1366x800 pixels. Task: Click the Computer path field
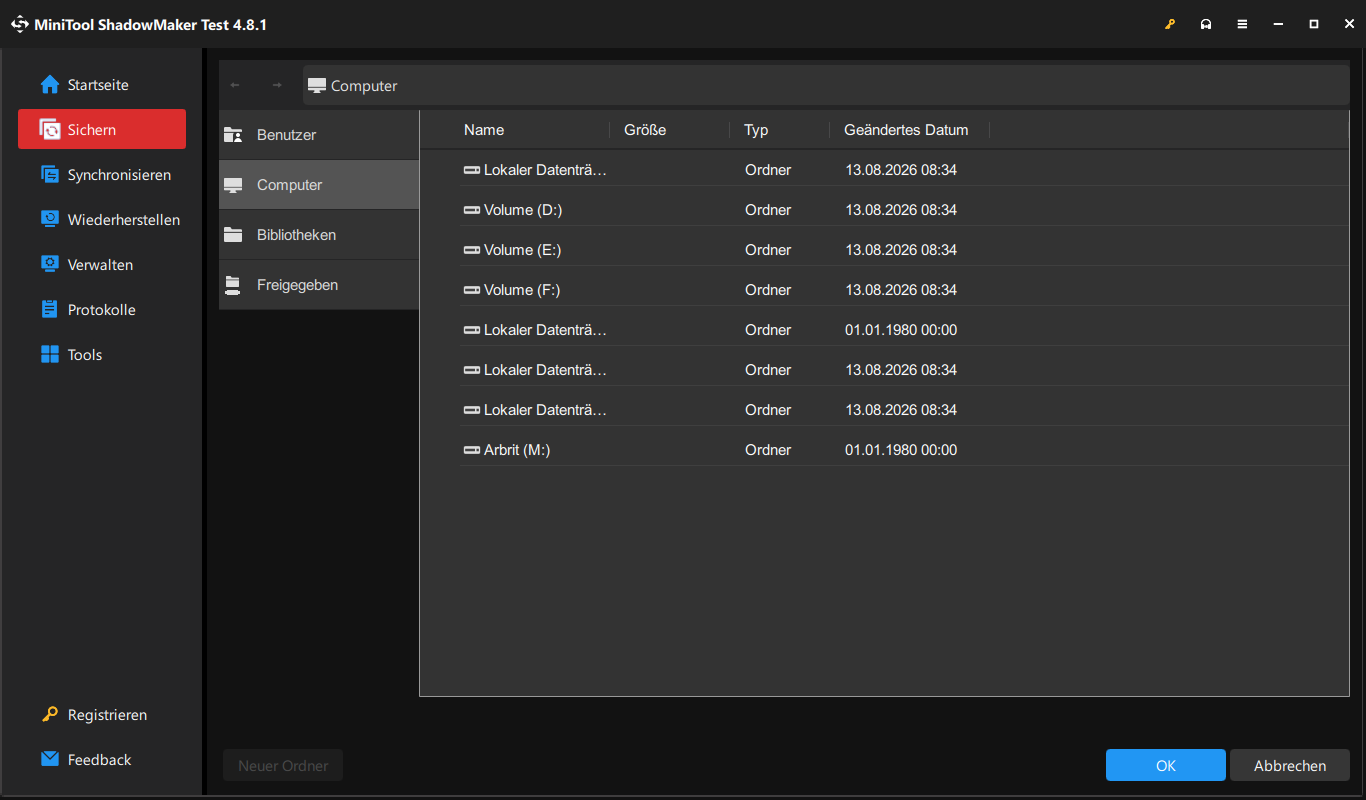point(826,86)
